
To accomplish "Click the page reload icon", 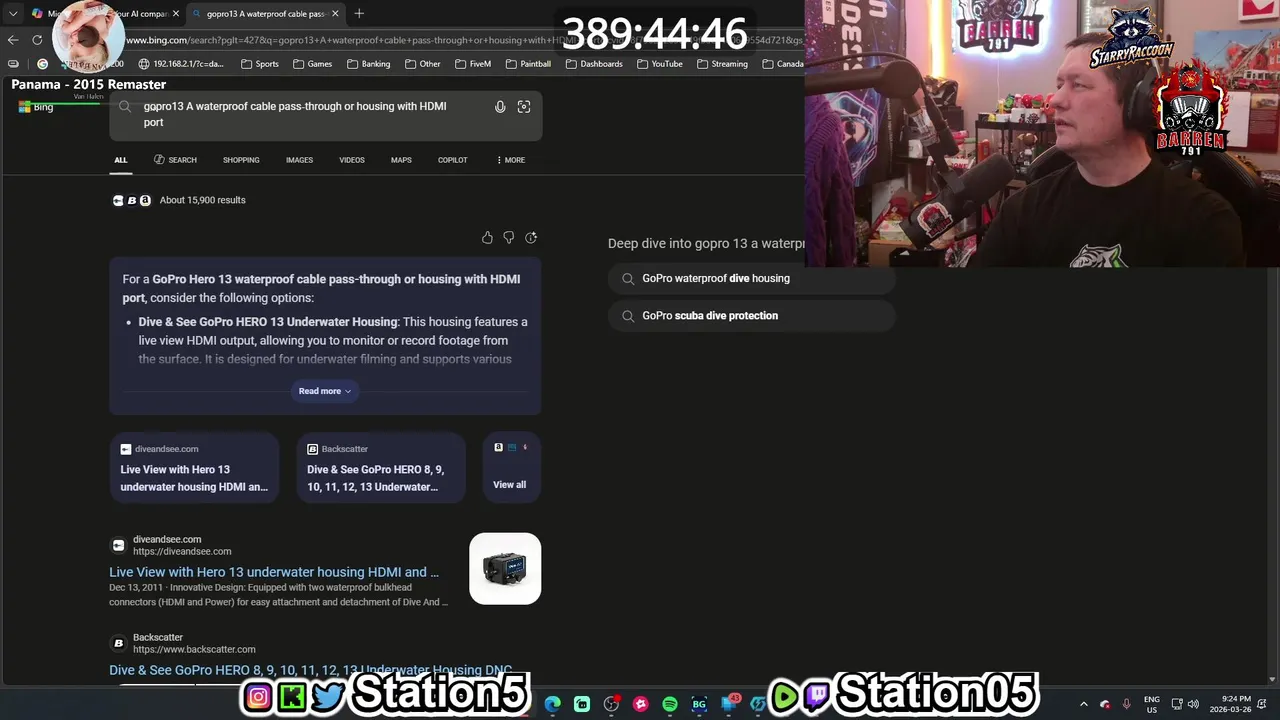I will point(37,40).
